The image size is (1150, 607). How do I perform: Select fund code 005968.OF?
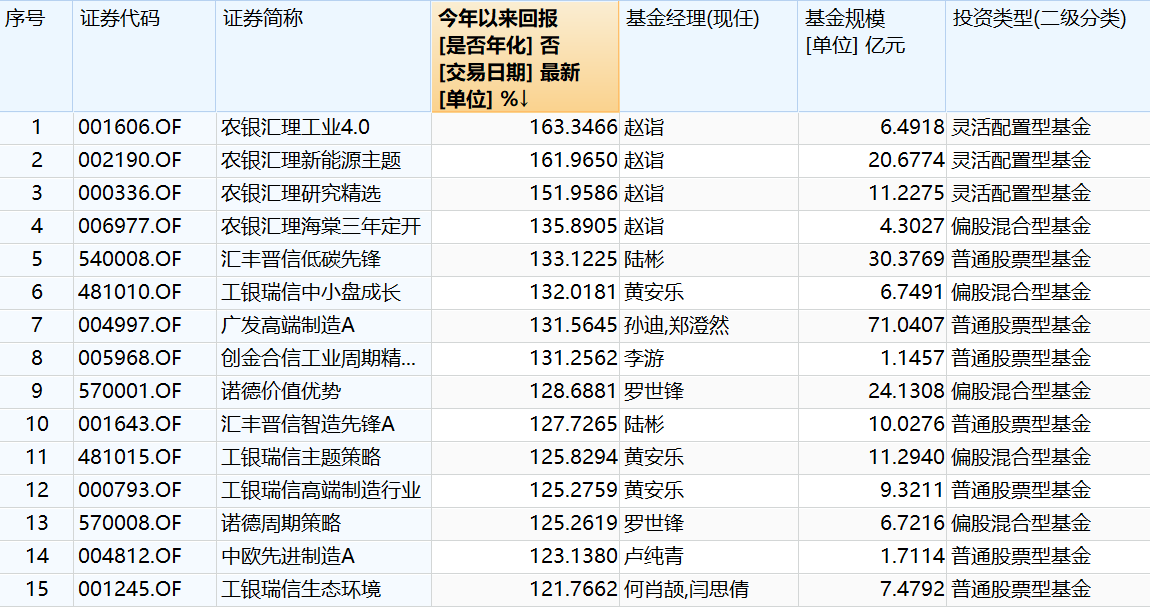tap(130, 358)
